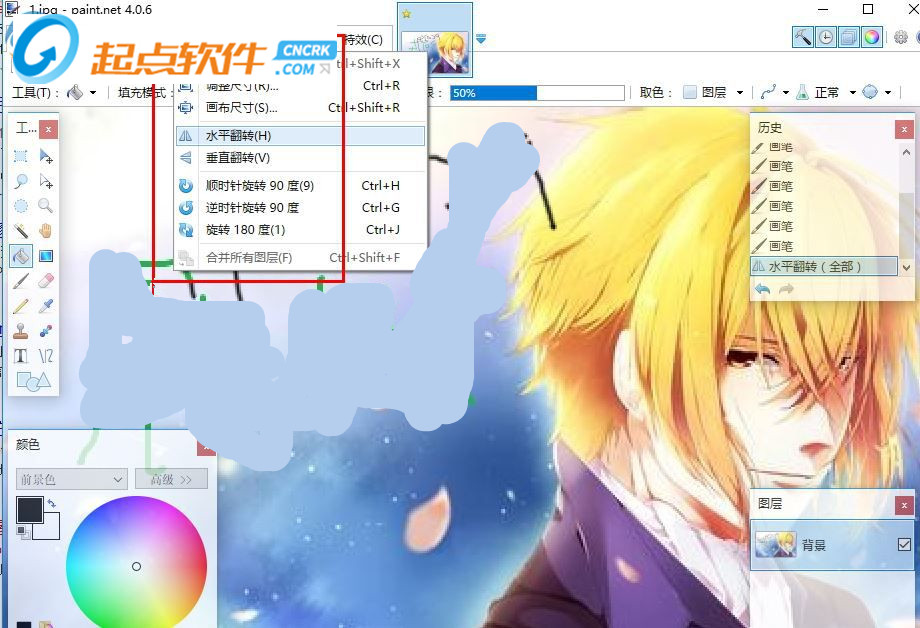This screenshot has height=628, width=920.
Task: Click History scrollbar up arrow
Action: point(906,152)
